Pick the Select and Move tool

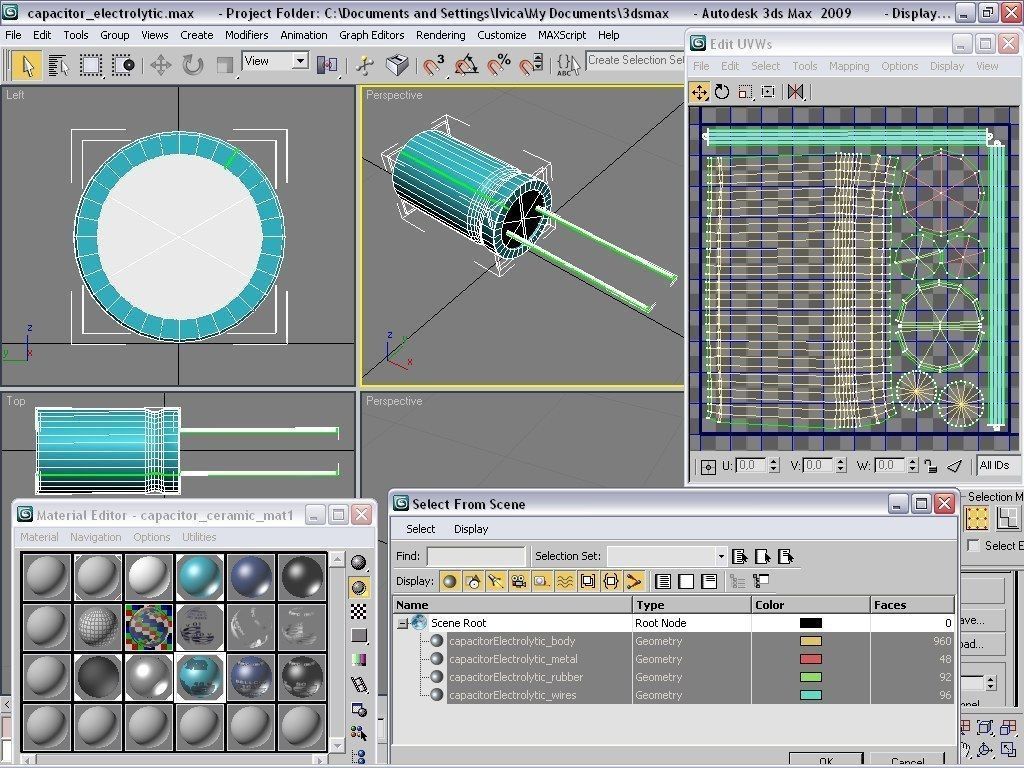161,65
